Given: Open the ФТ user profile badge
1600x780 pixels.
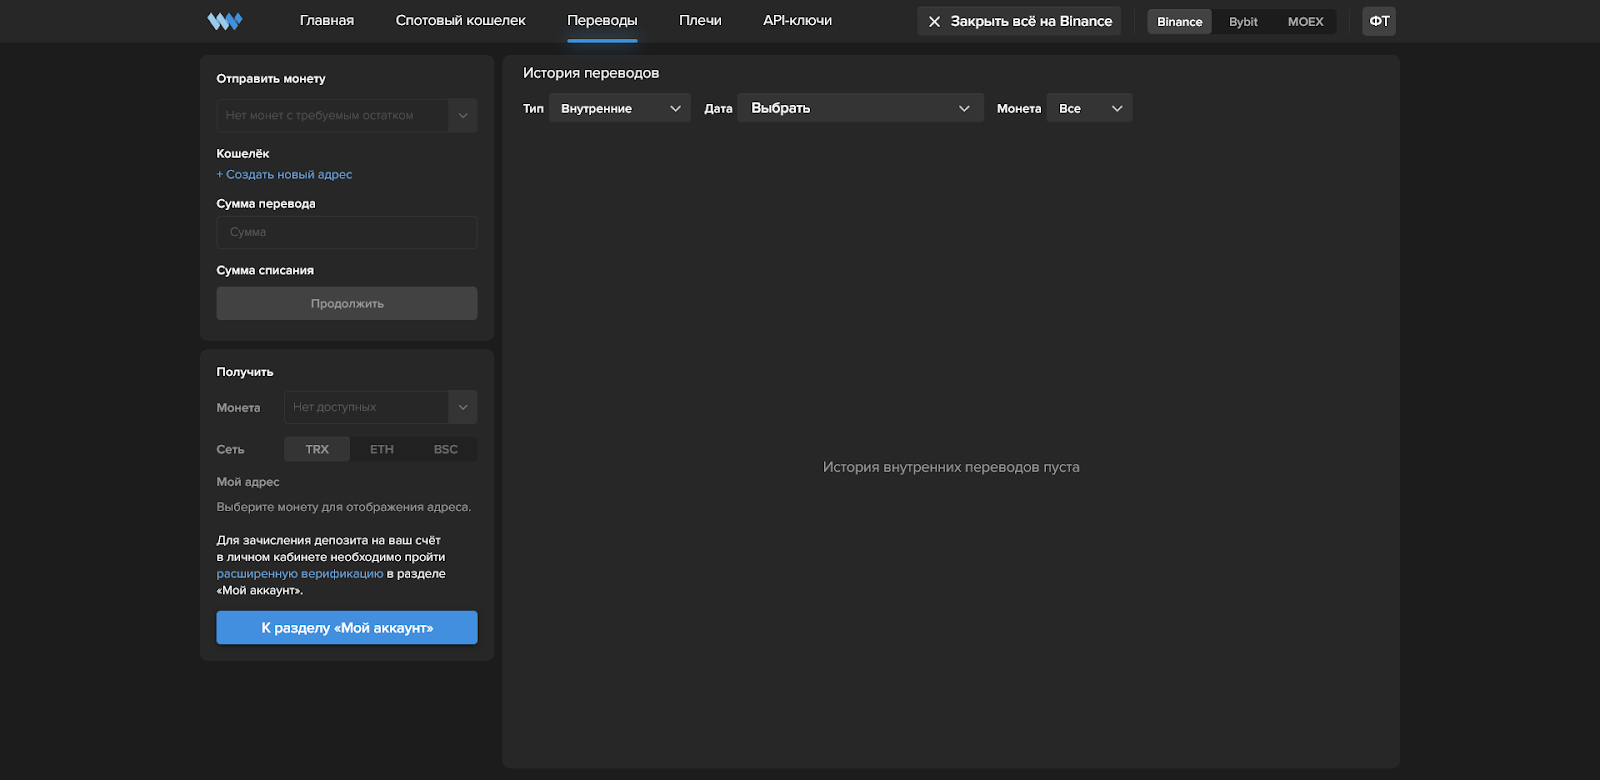Looking at the screenshot, I should 1379,21.
